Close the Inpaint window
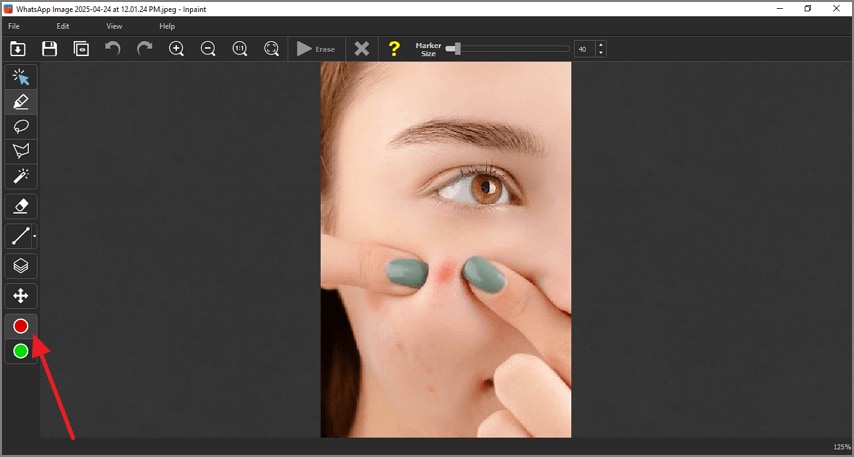 coord(837,9)
